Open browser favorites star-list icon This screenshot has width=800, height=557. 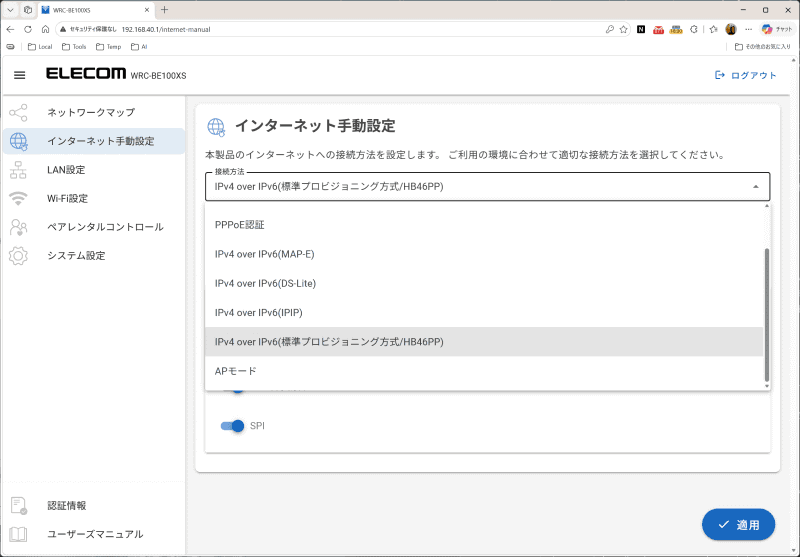pyautogui.click(x=713, y=30)
